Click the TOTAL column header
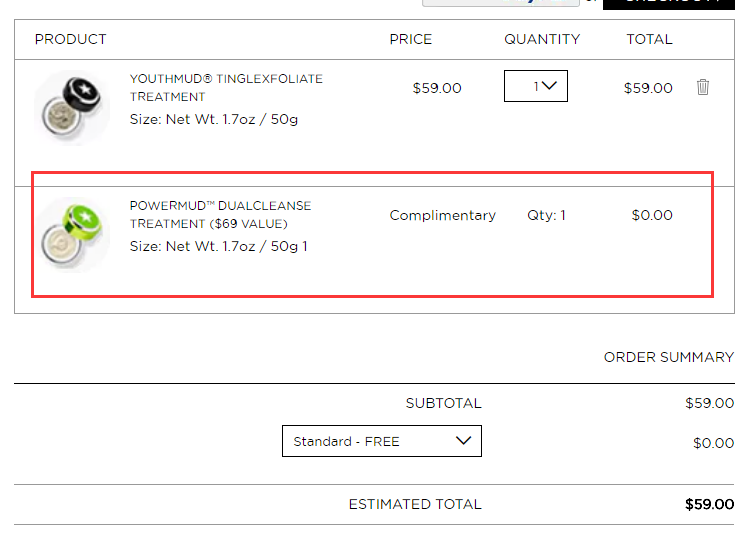 [650, 39]
